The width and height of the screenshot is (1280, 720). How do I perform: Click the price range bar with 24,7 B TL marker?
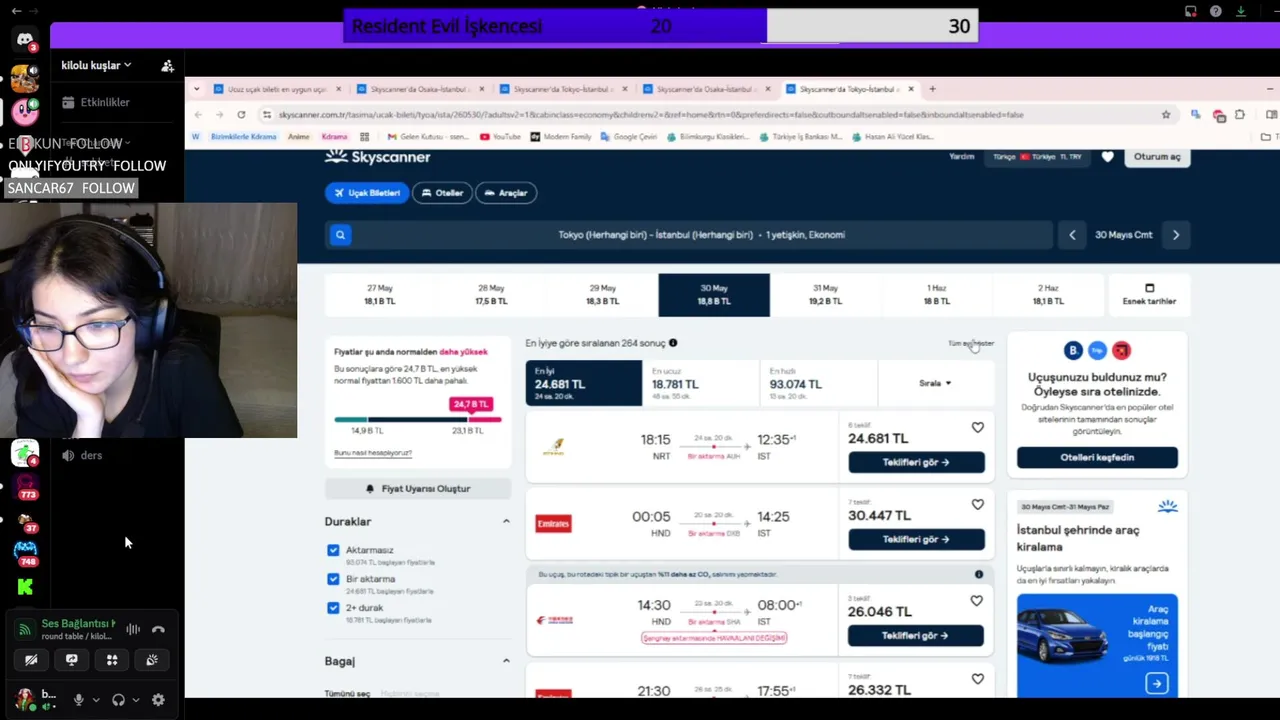click(418, 419)
